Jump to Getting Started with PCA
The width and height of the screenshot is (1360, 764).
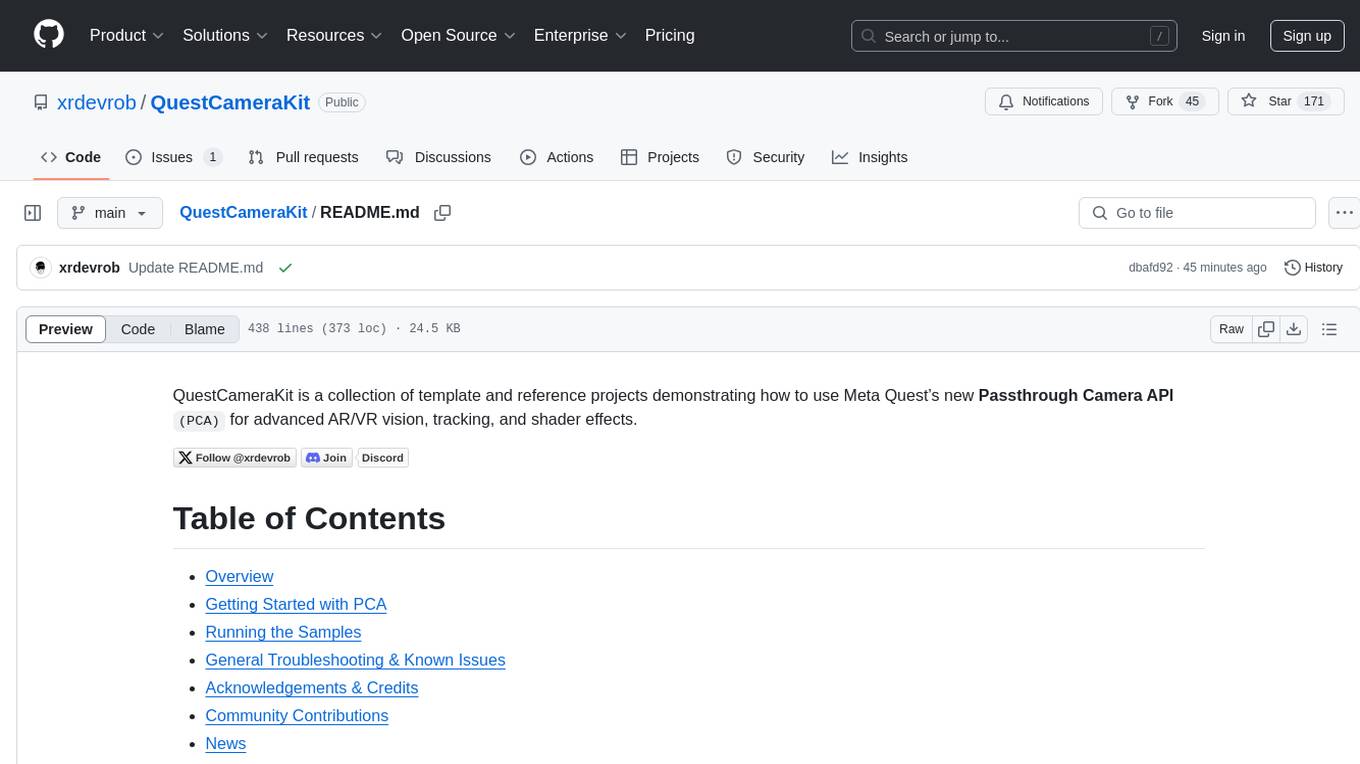pyautogui.click(x=296, y=605)
